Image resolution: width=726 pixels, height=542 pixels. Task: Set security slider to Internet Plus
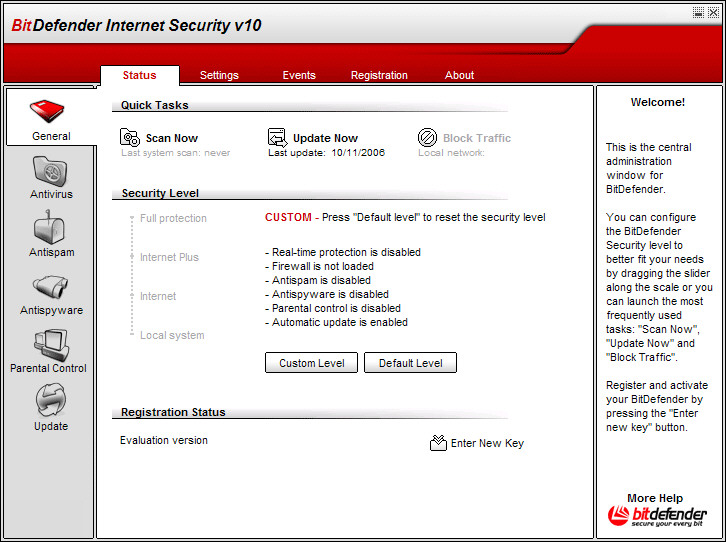click(x=169, y=257)
